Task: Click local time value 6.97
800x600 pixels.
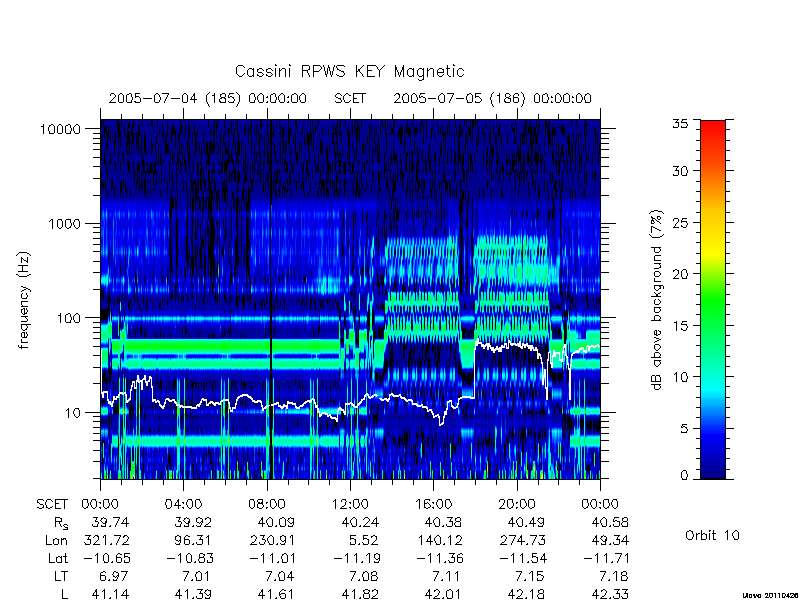Action: [115, 577]
